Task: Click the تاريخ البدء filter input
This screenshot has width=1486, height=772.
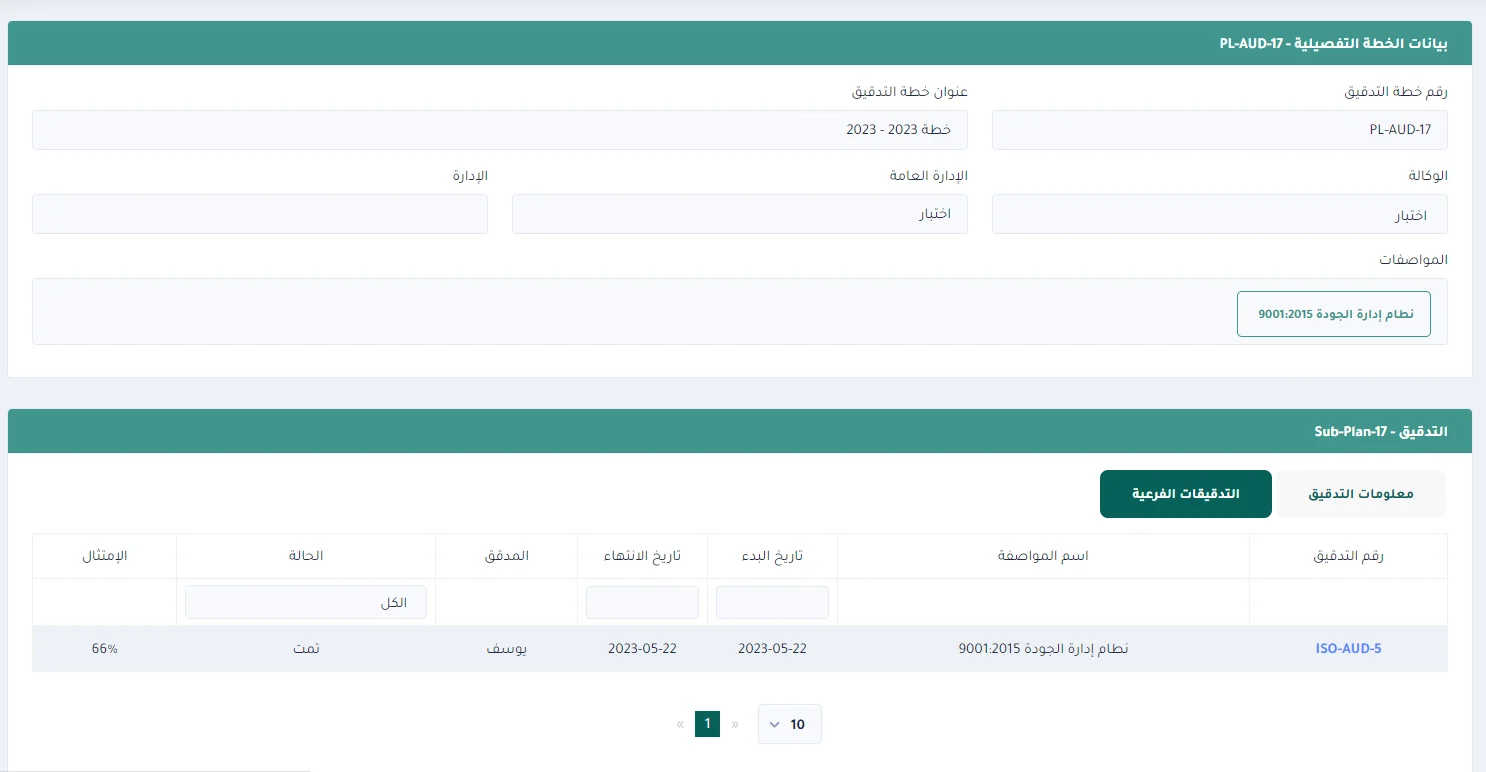Action: (772, 602)
